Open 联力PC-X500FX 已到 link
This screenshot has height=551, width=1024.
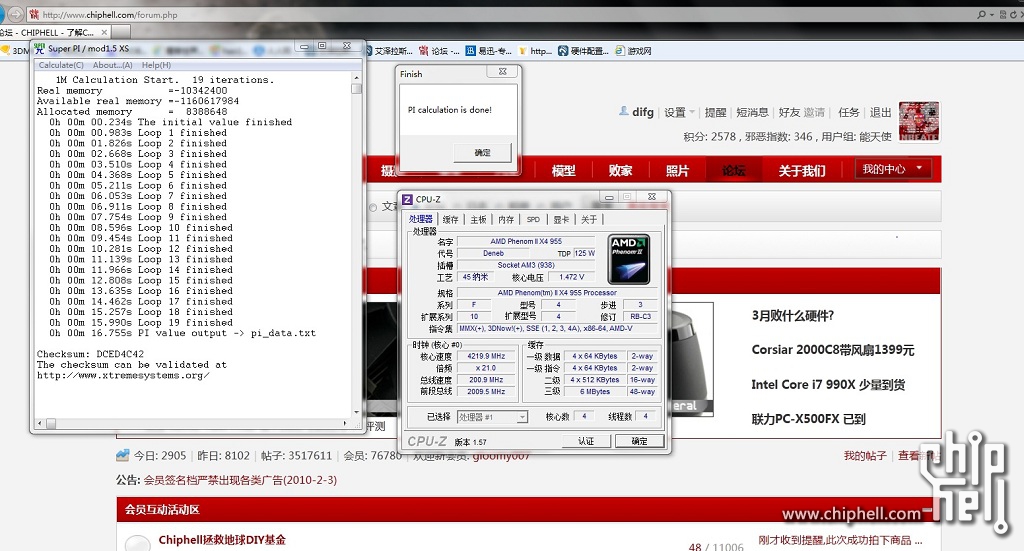click(x=808, y=419)
